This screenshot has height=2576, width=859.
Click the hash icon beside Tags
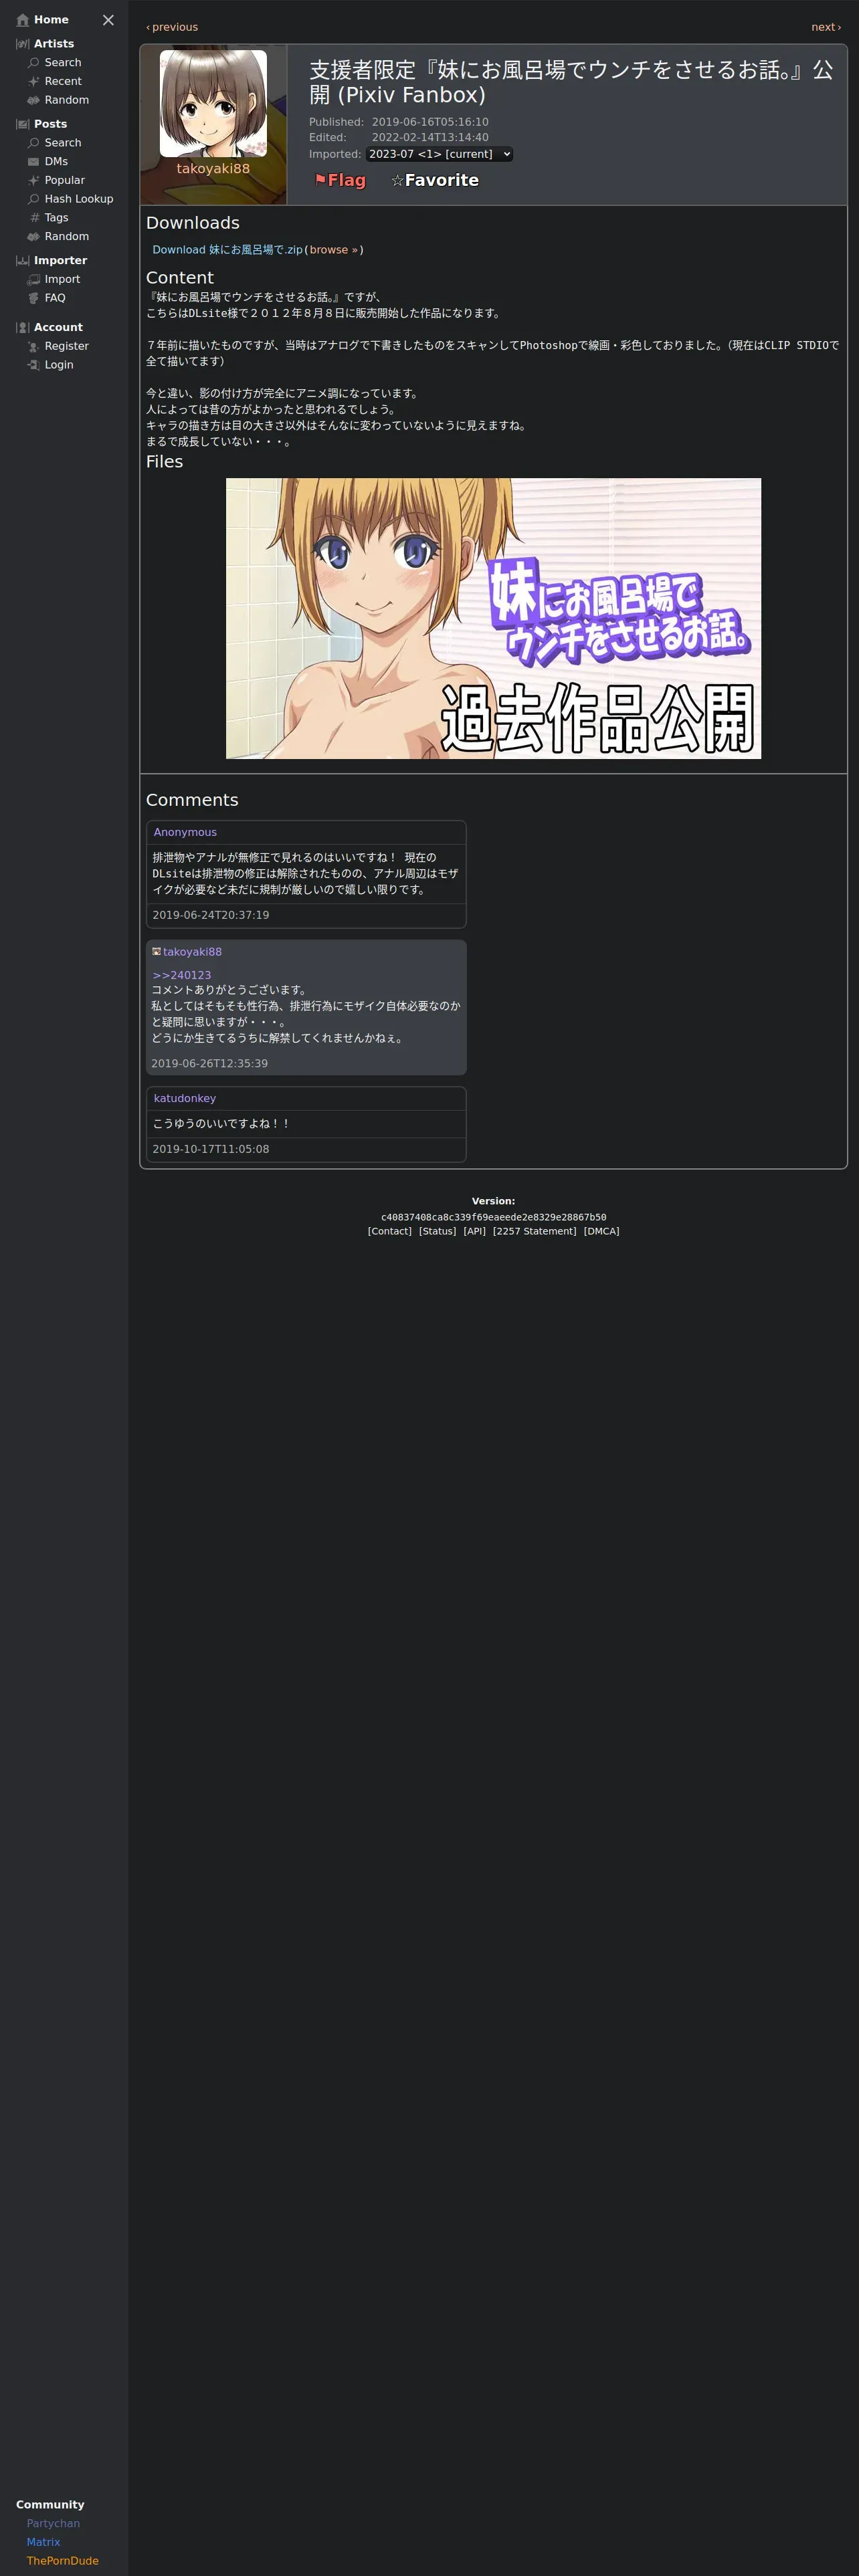tap(34, 218)
